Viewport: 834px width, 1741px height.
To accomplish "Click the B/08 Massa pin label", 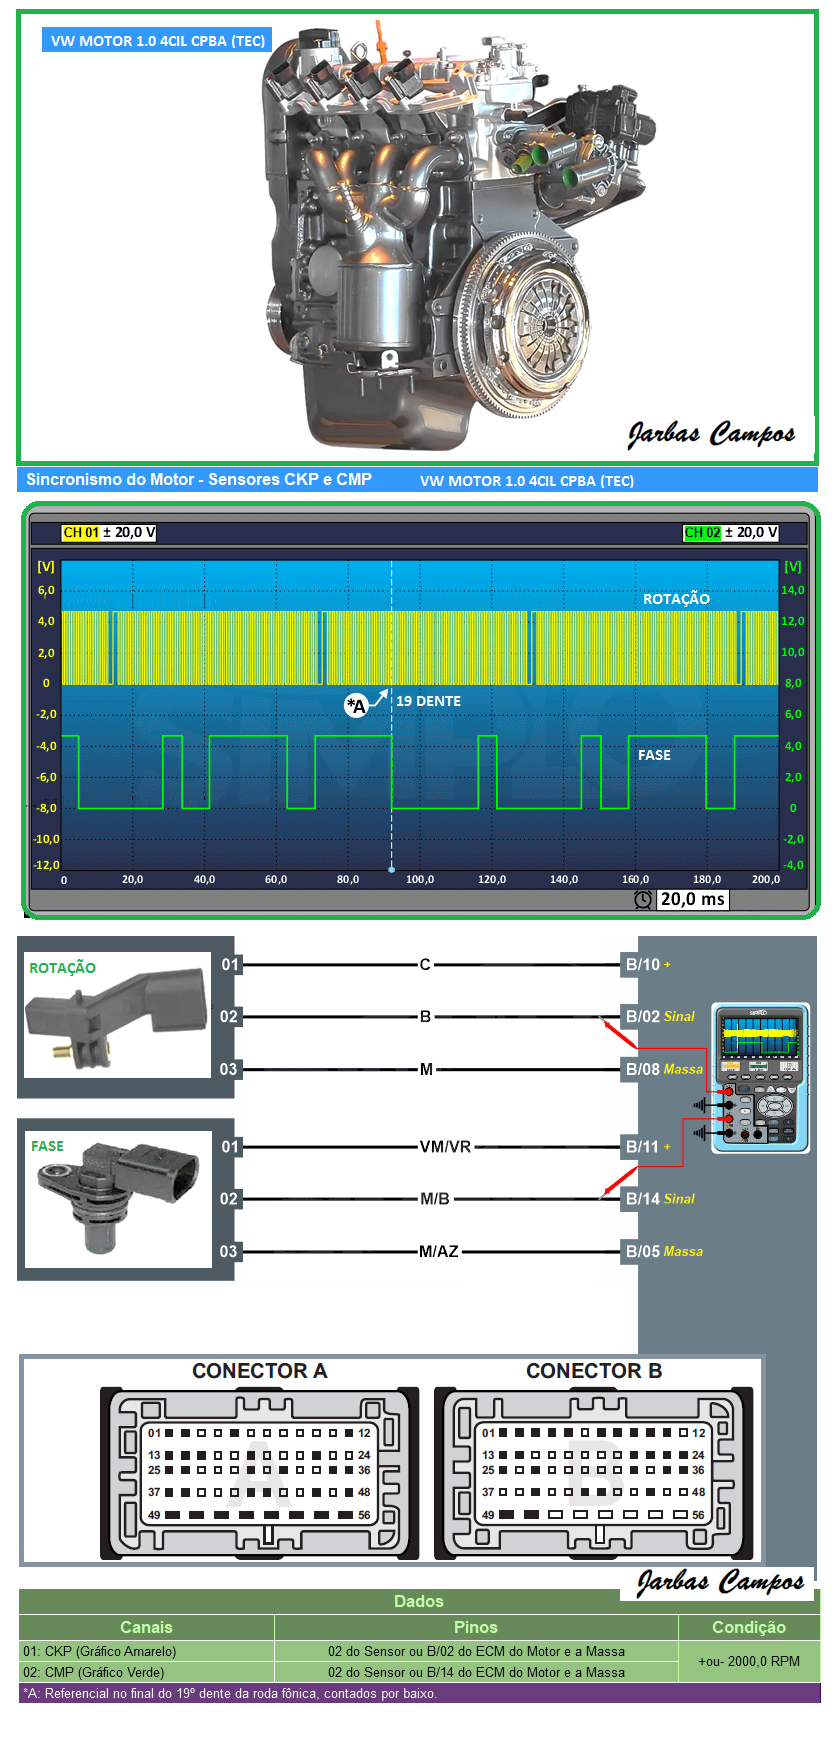I will click(x=664, y=1069).
